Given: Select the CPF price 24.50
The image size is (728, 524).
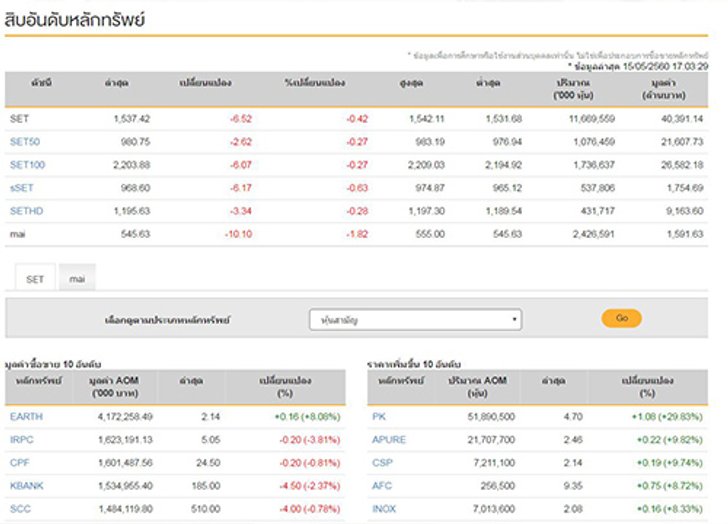Looking at the screenshot, I should click(x=208, y=463).
